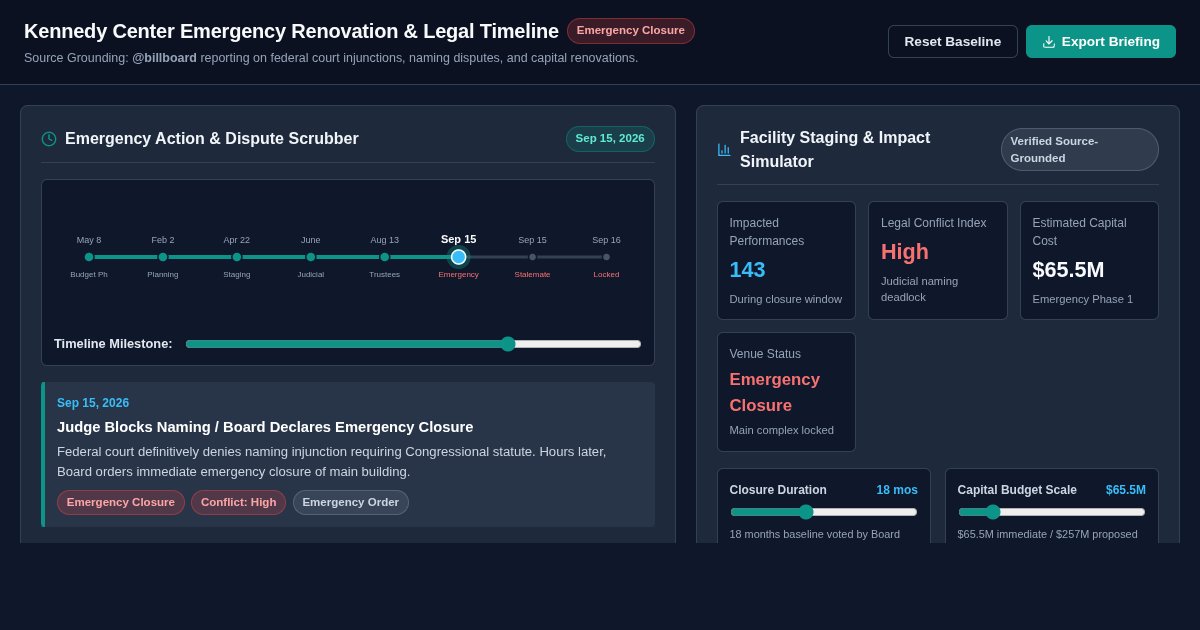Click the Verified Source-Grounded badge
Viewport: 1200px width, 630px height.
point(1080,149)
